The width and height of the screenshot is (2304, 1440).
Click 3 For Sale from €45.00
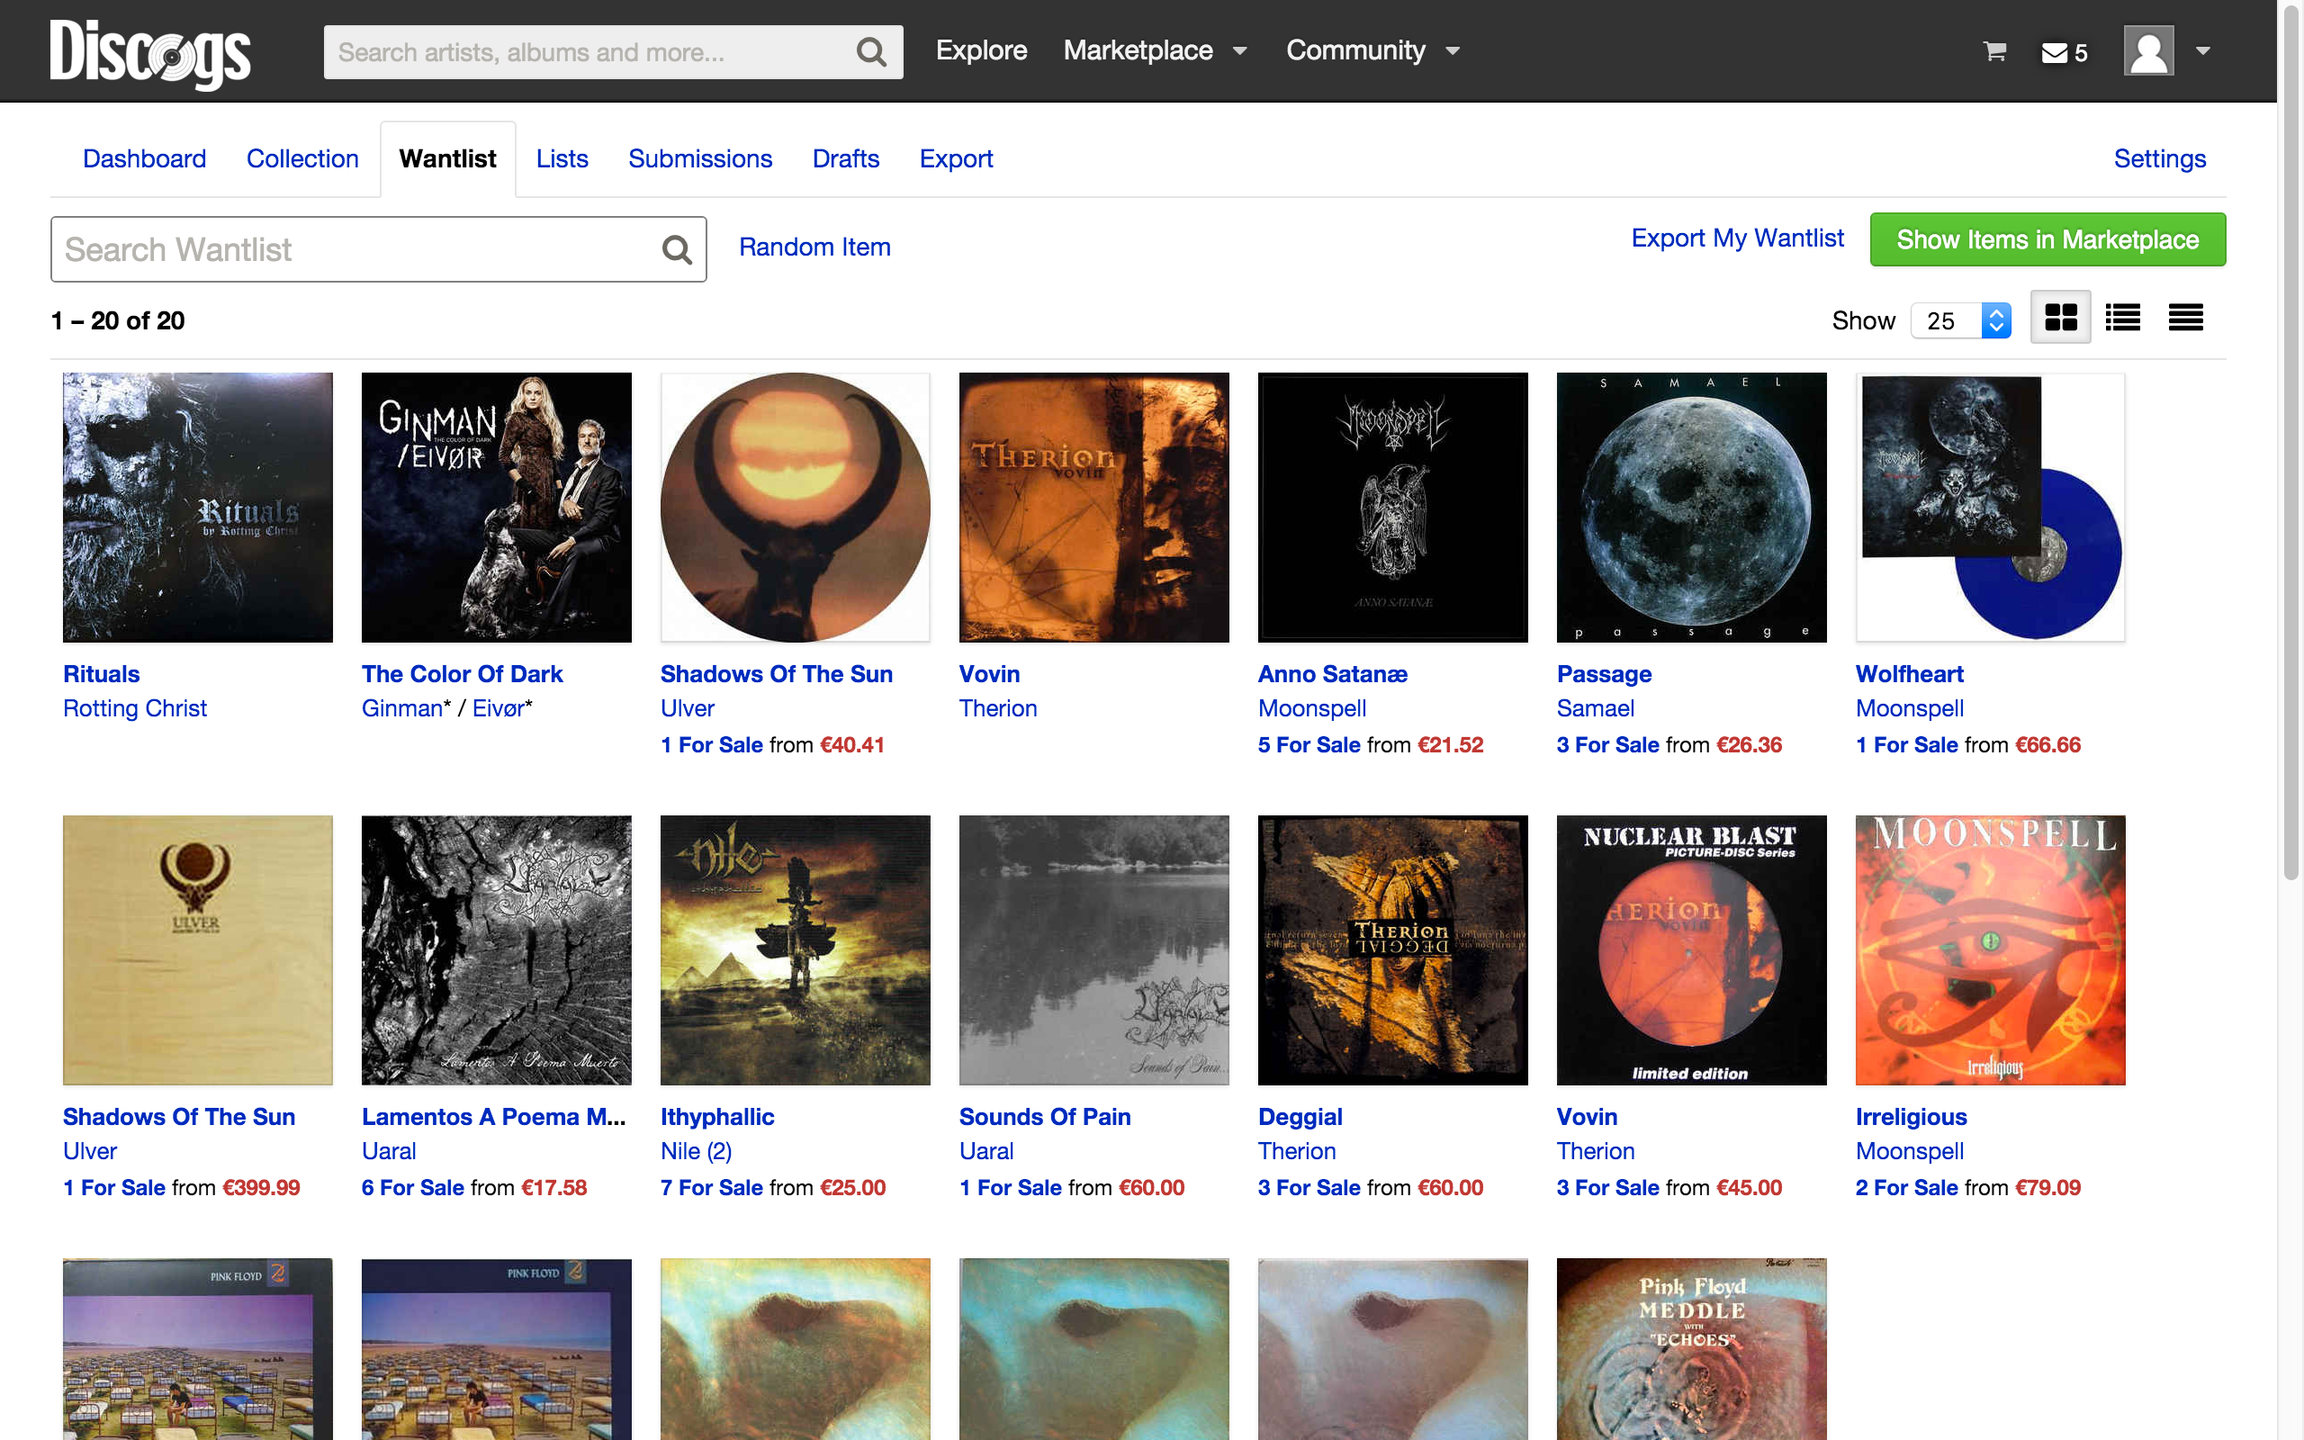pos(1670,1188)
